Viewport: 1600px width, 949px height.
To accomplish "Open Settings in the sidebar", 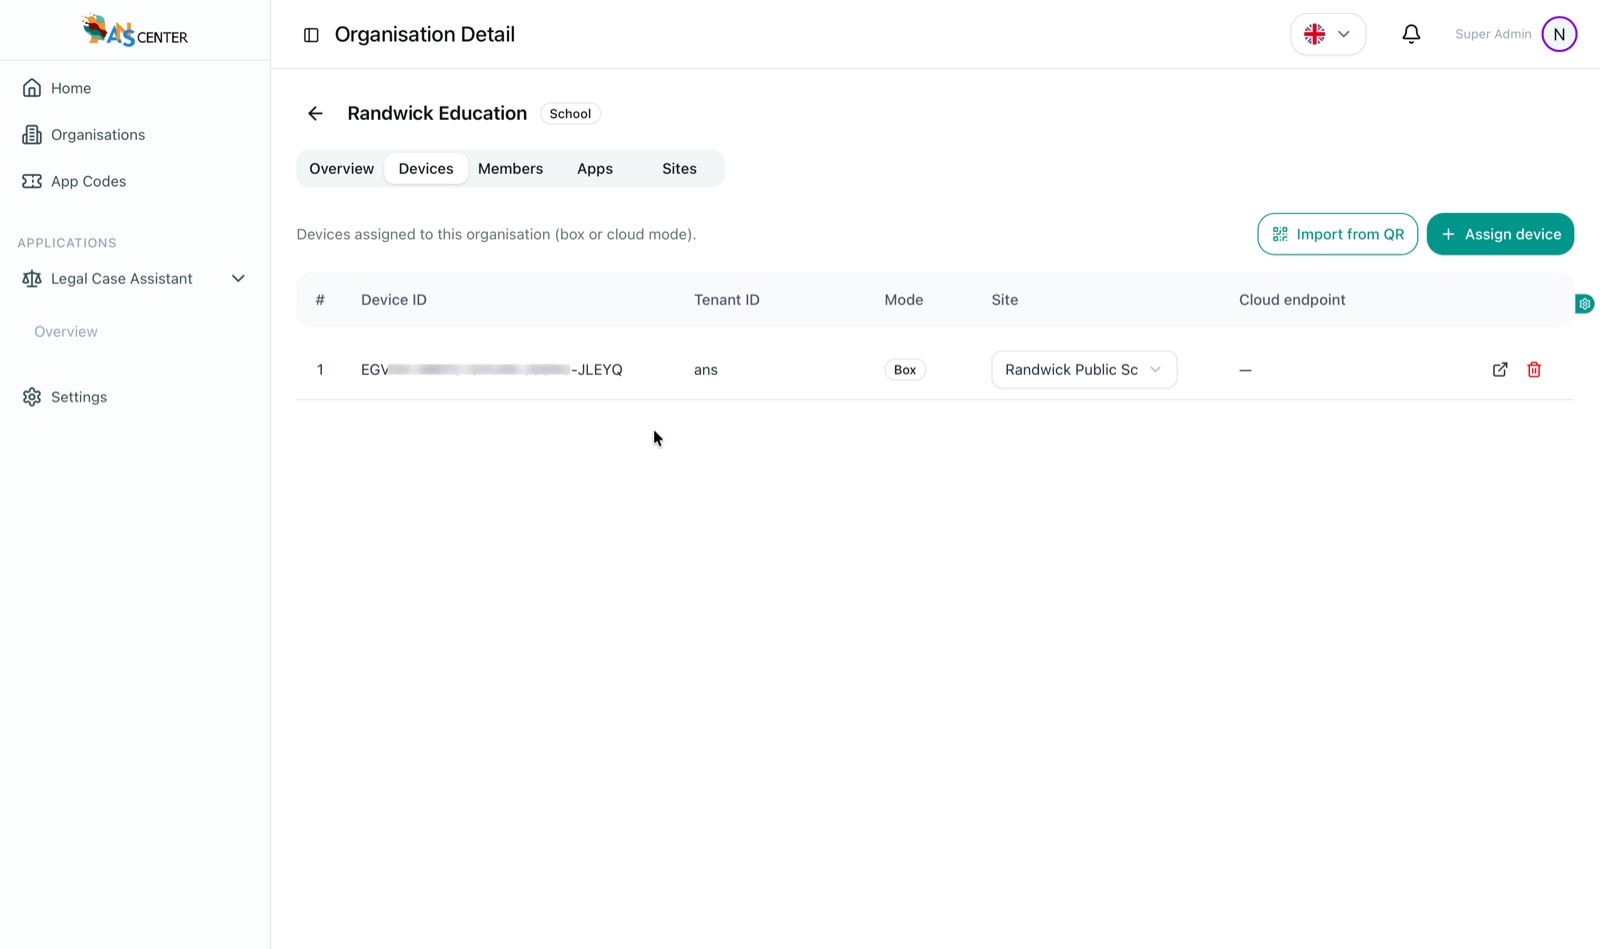I will pyautogui.click(x=79, y=397).
